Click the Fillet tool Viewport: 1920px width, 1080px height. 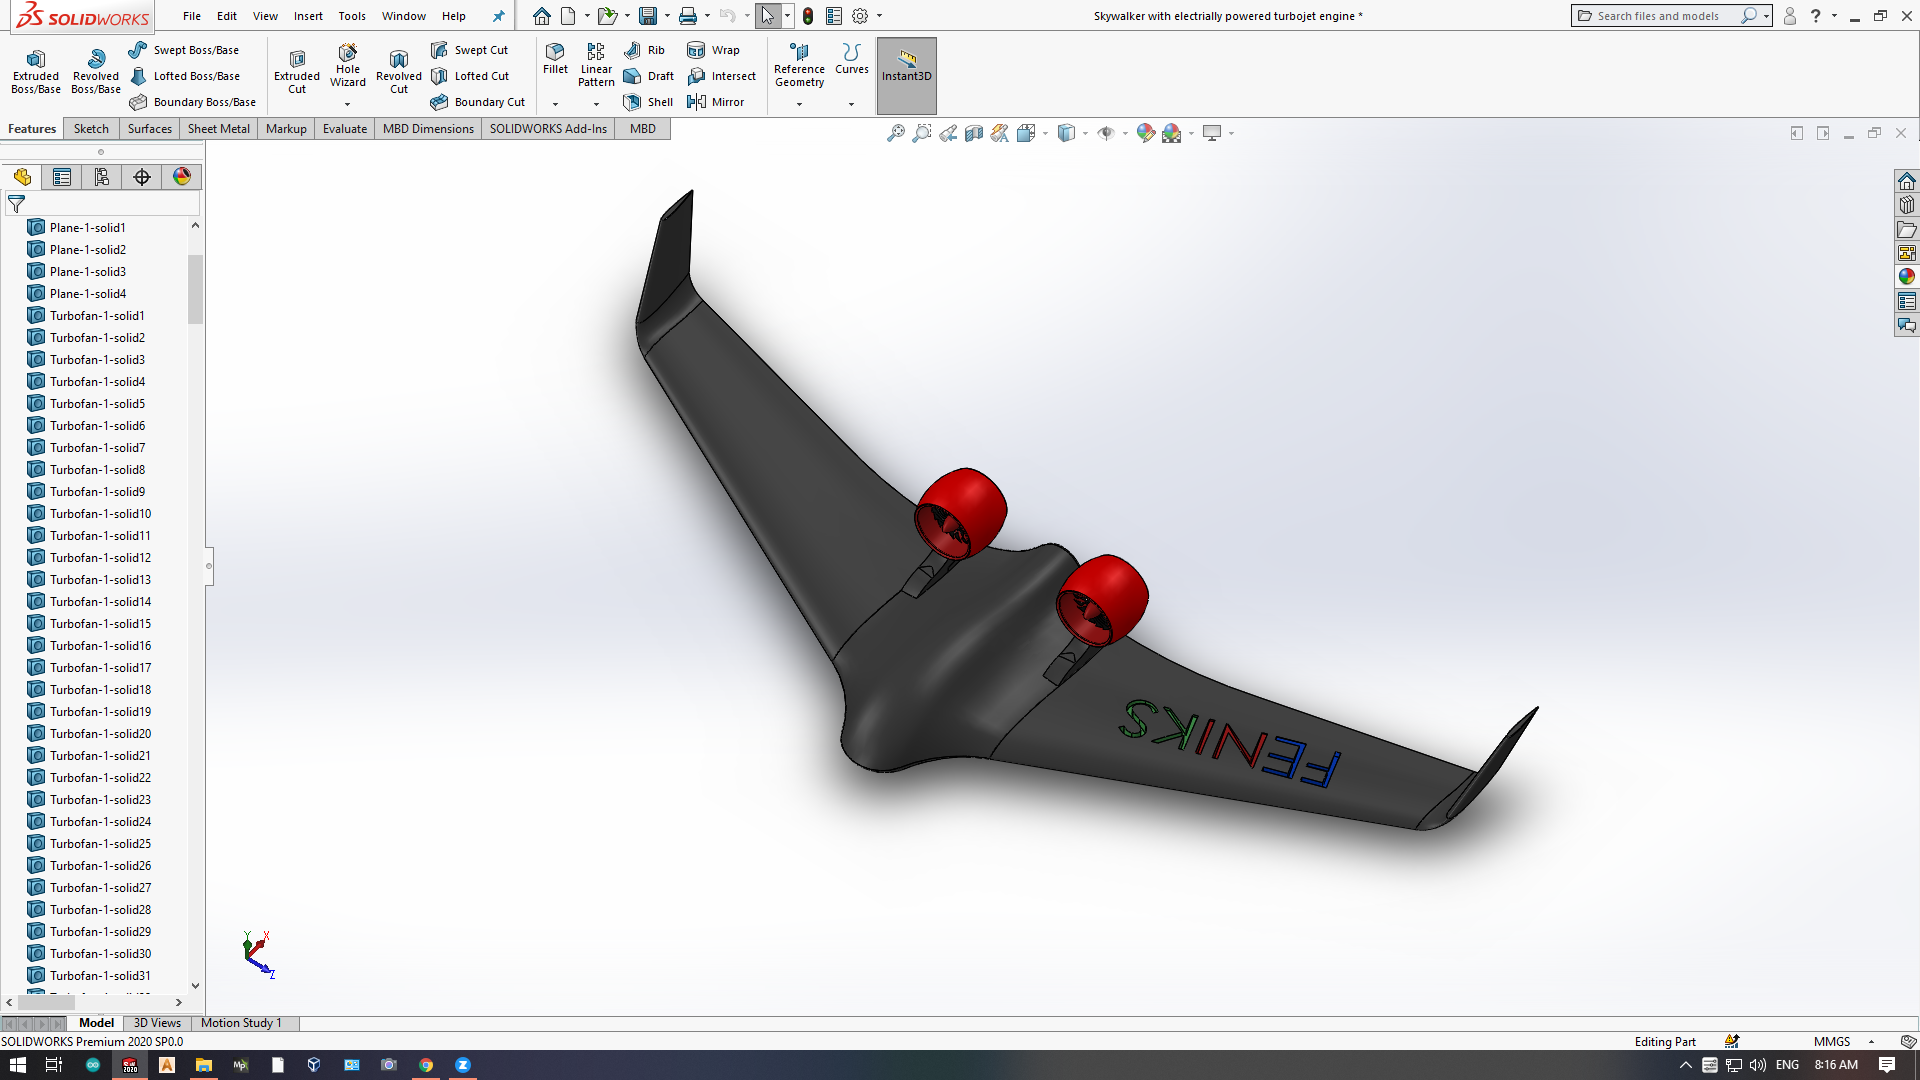(x=555, y=59)
